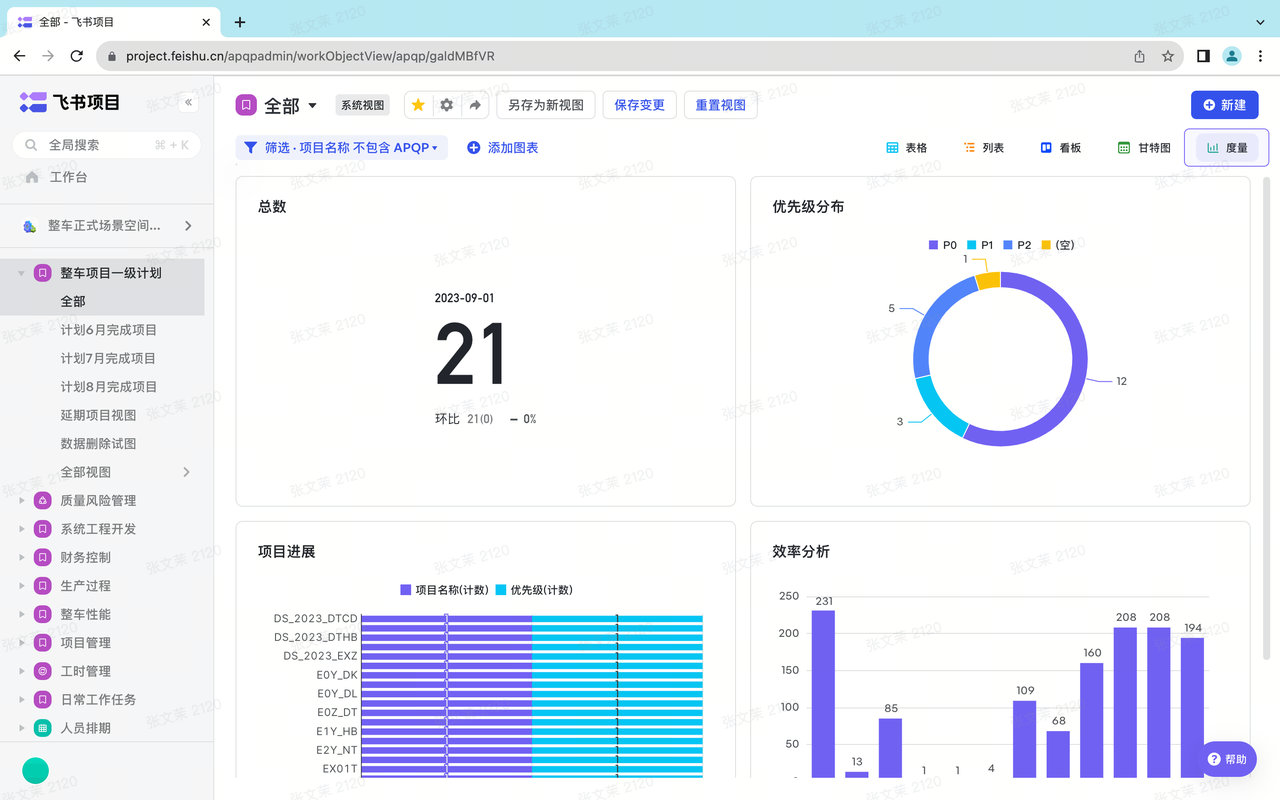Open the filter 项目名称 不包含 APQP dropdown
Screen dimensions: 1280x800
pos(341,147)
